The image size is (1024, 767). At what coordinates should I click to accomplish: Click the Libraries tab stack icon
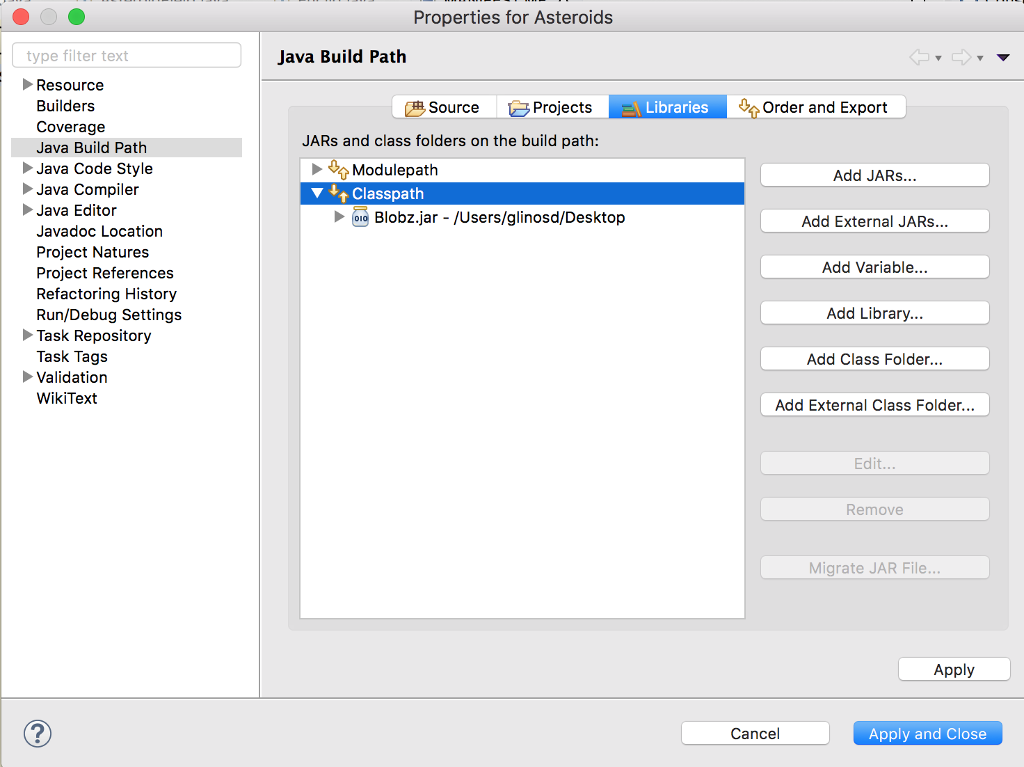click(x=631, y=106)
